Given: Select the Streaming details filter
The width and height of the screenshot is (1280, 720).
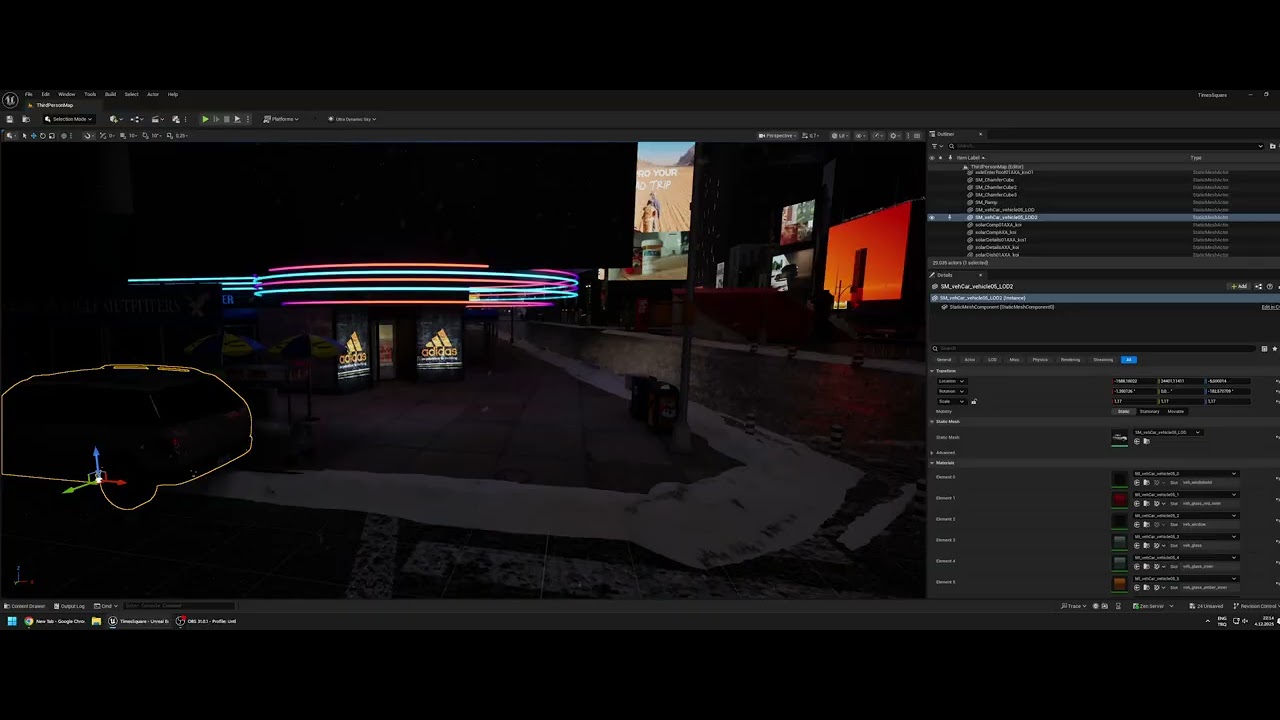Looking at the screenshot, I should [1103, 359].
